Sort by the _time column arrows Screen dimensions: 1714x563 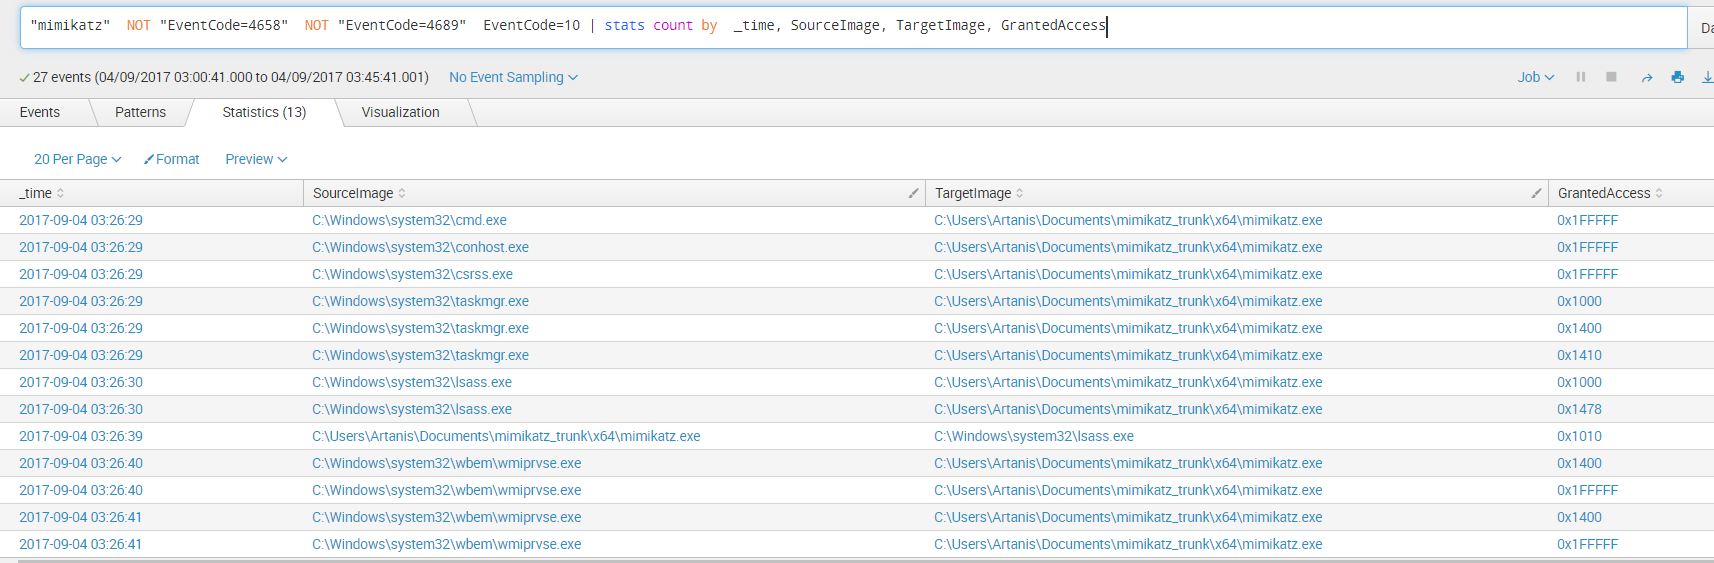tap(60, 193)
